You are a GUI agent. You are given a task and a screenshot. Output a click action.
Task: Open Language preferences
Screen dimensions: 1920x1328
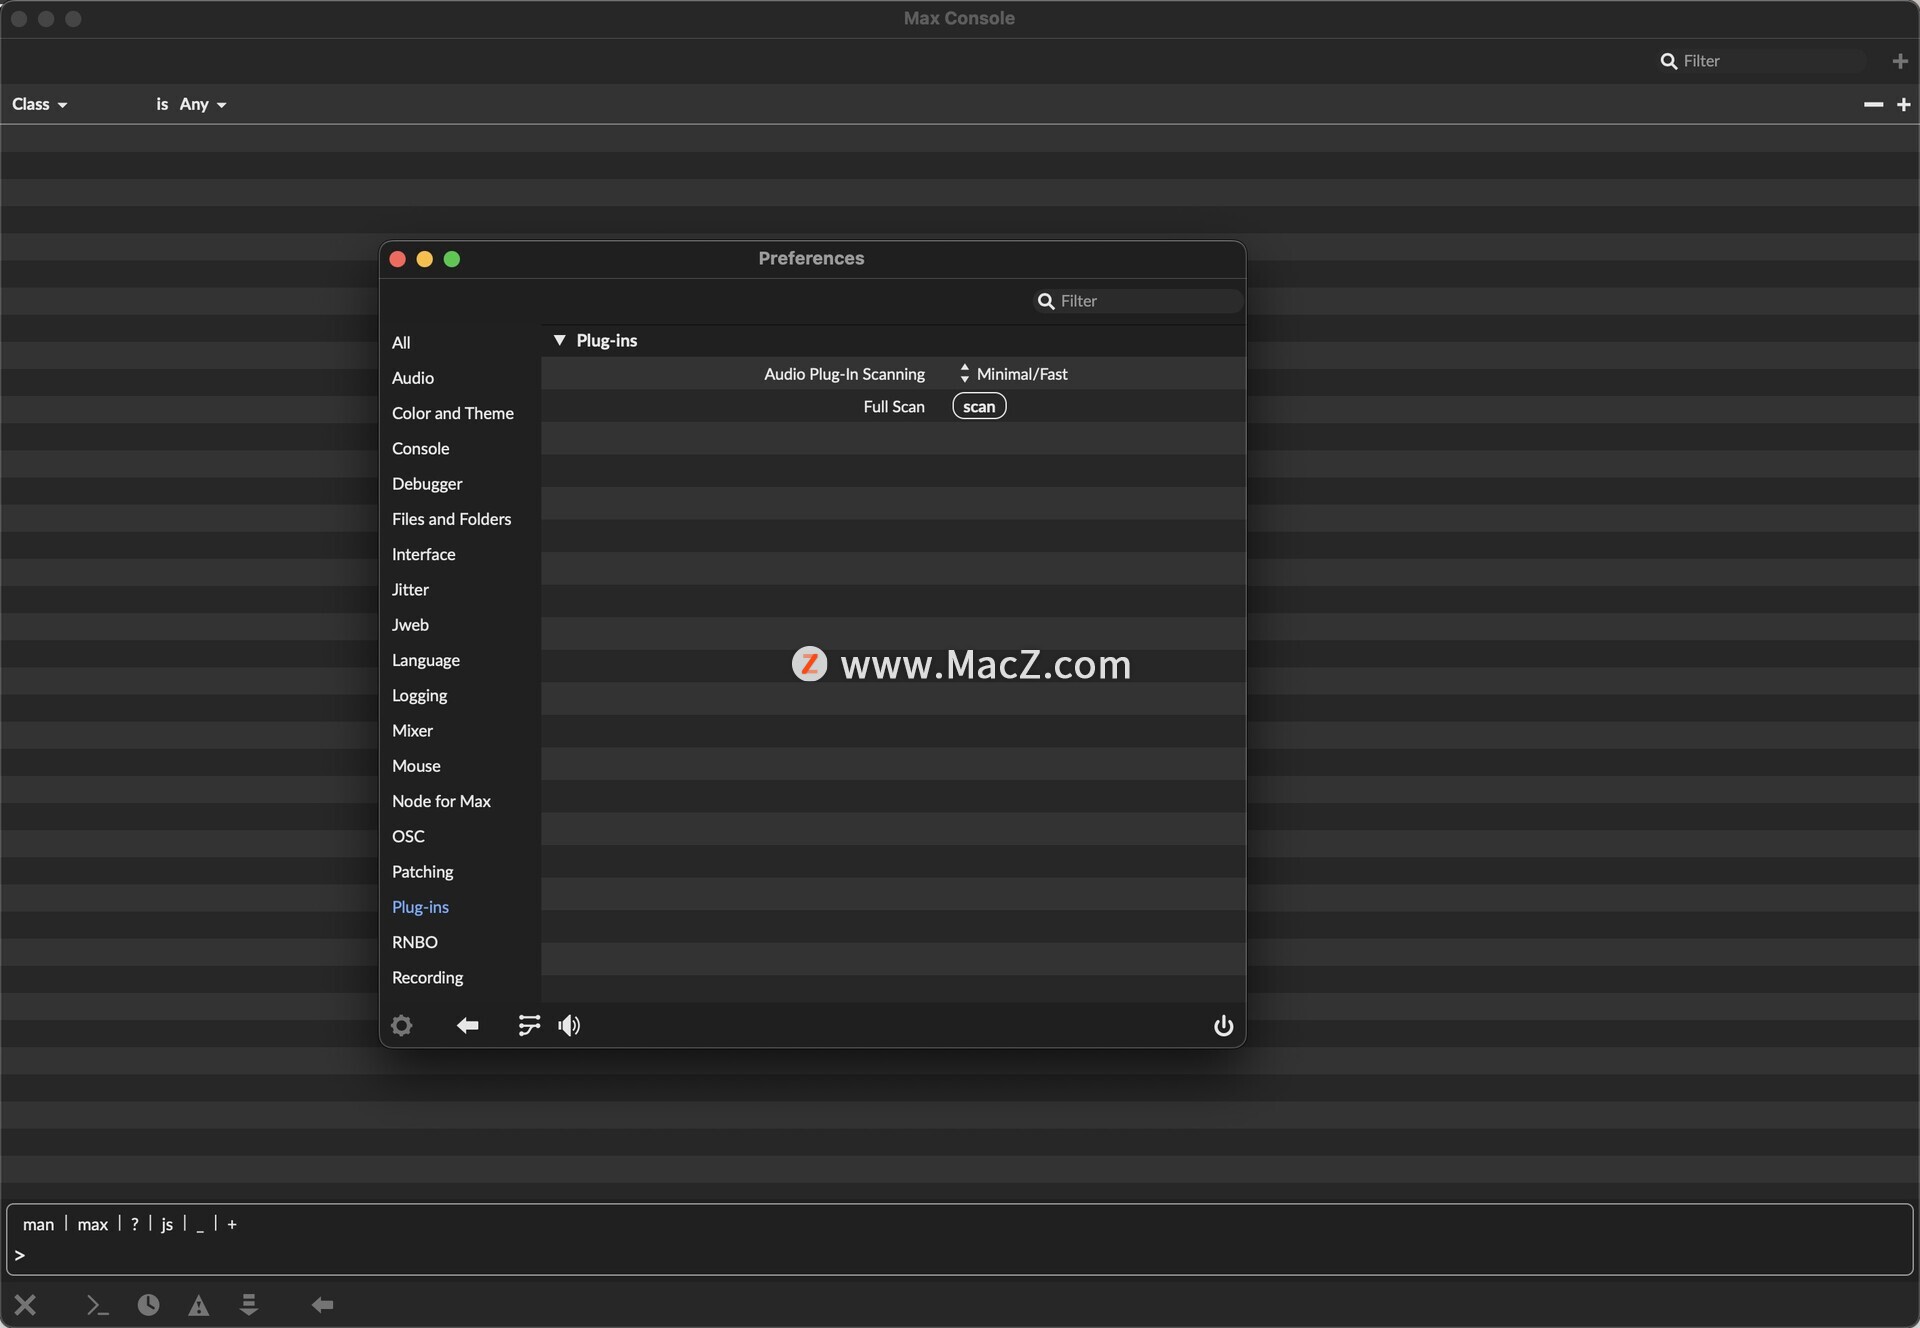[x=426, y=660]
